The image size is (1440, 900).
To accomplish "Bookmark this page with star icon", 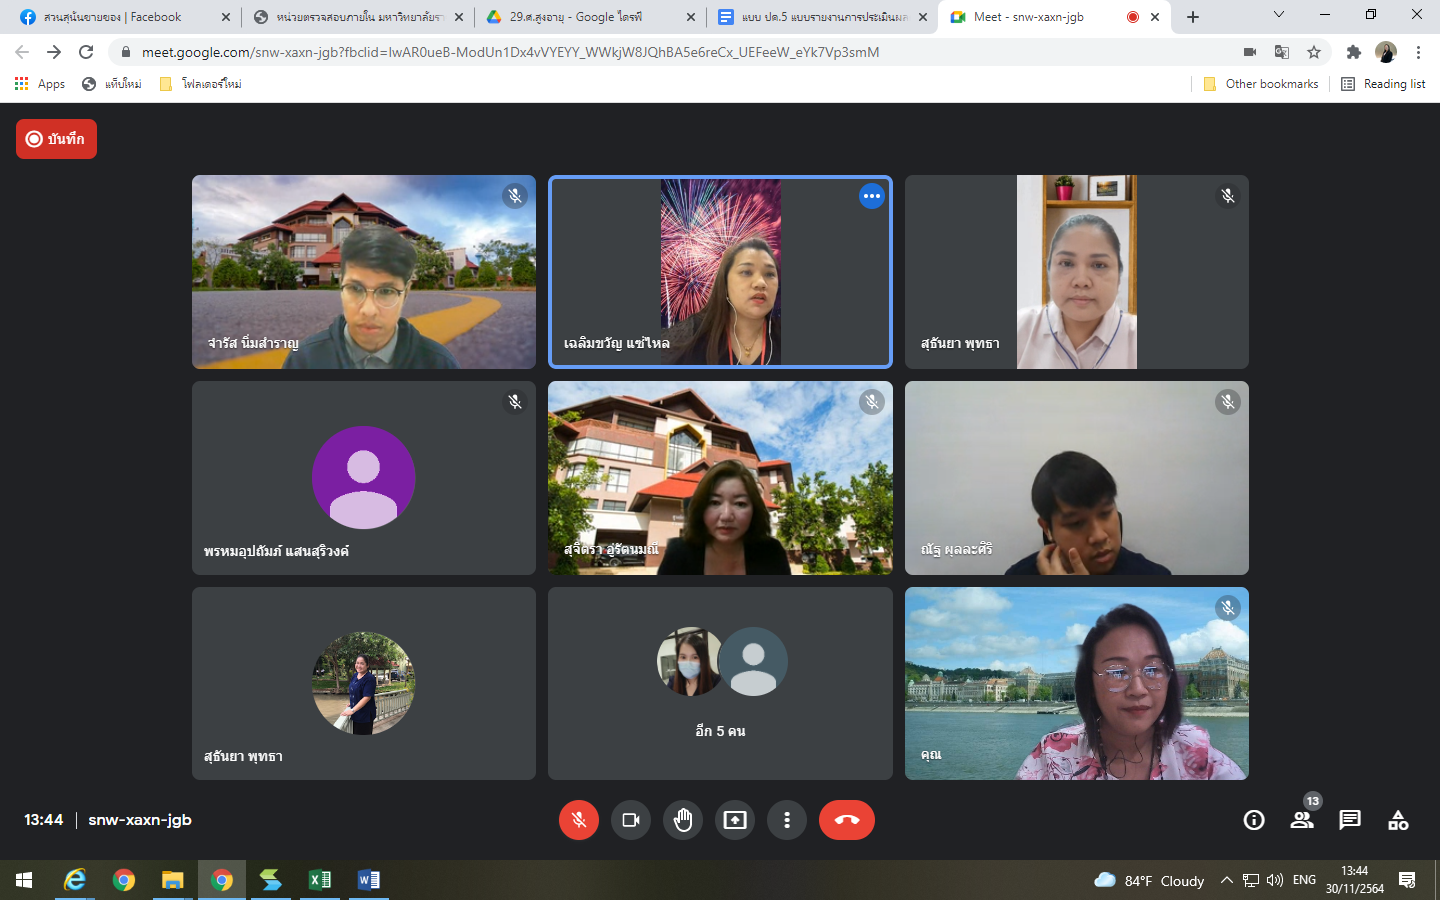I will click(1314, 52).
